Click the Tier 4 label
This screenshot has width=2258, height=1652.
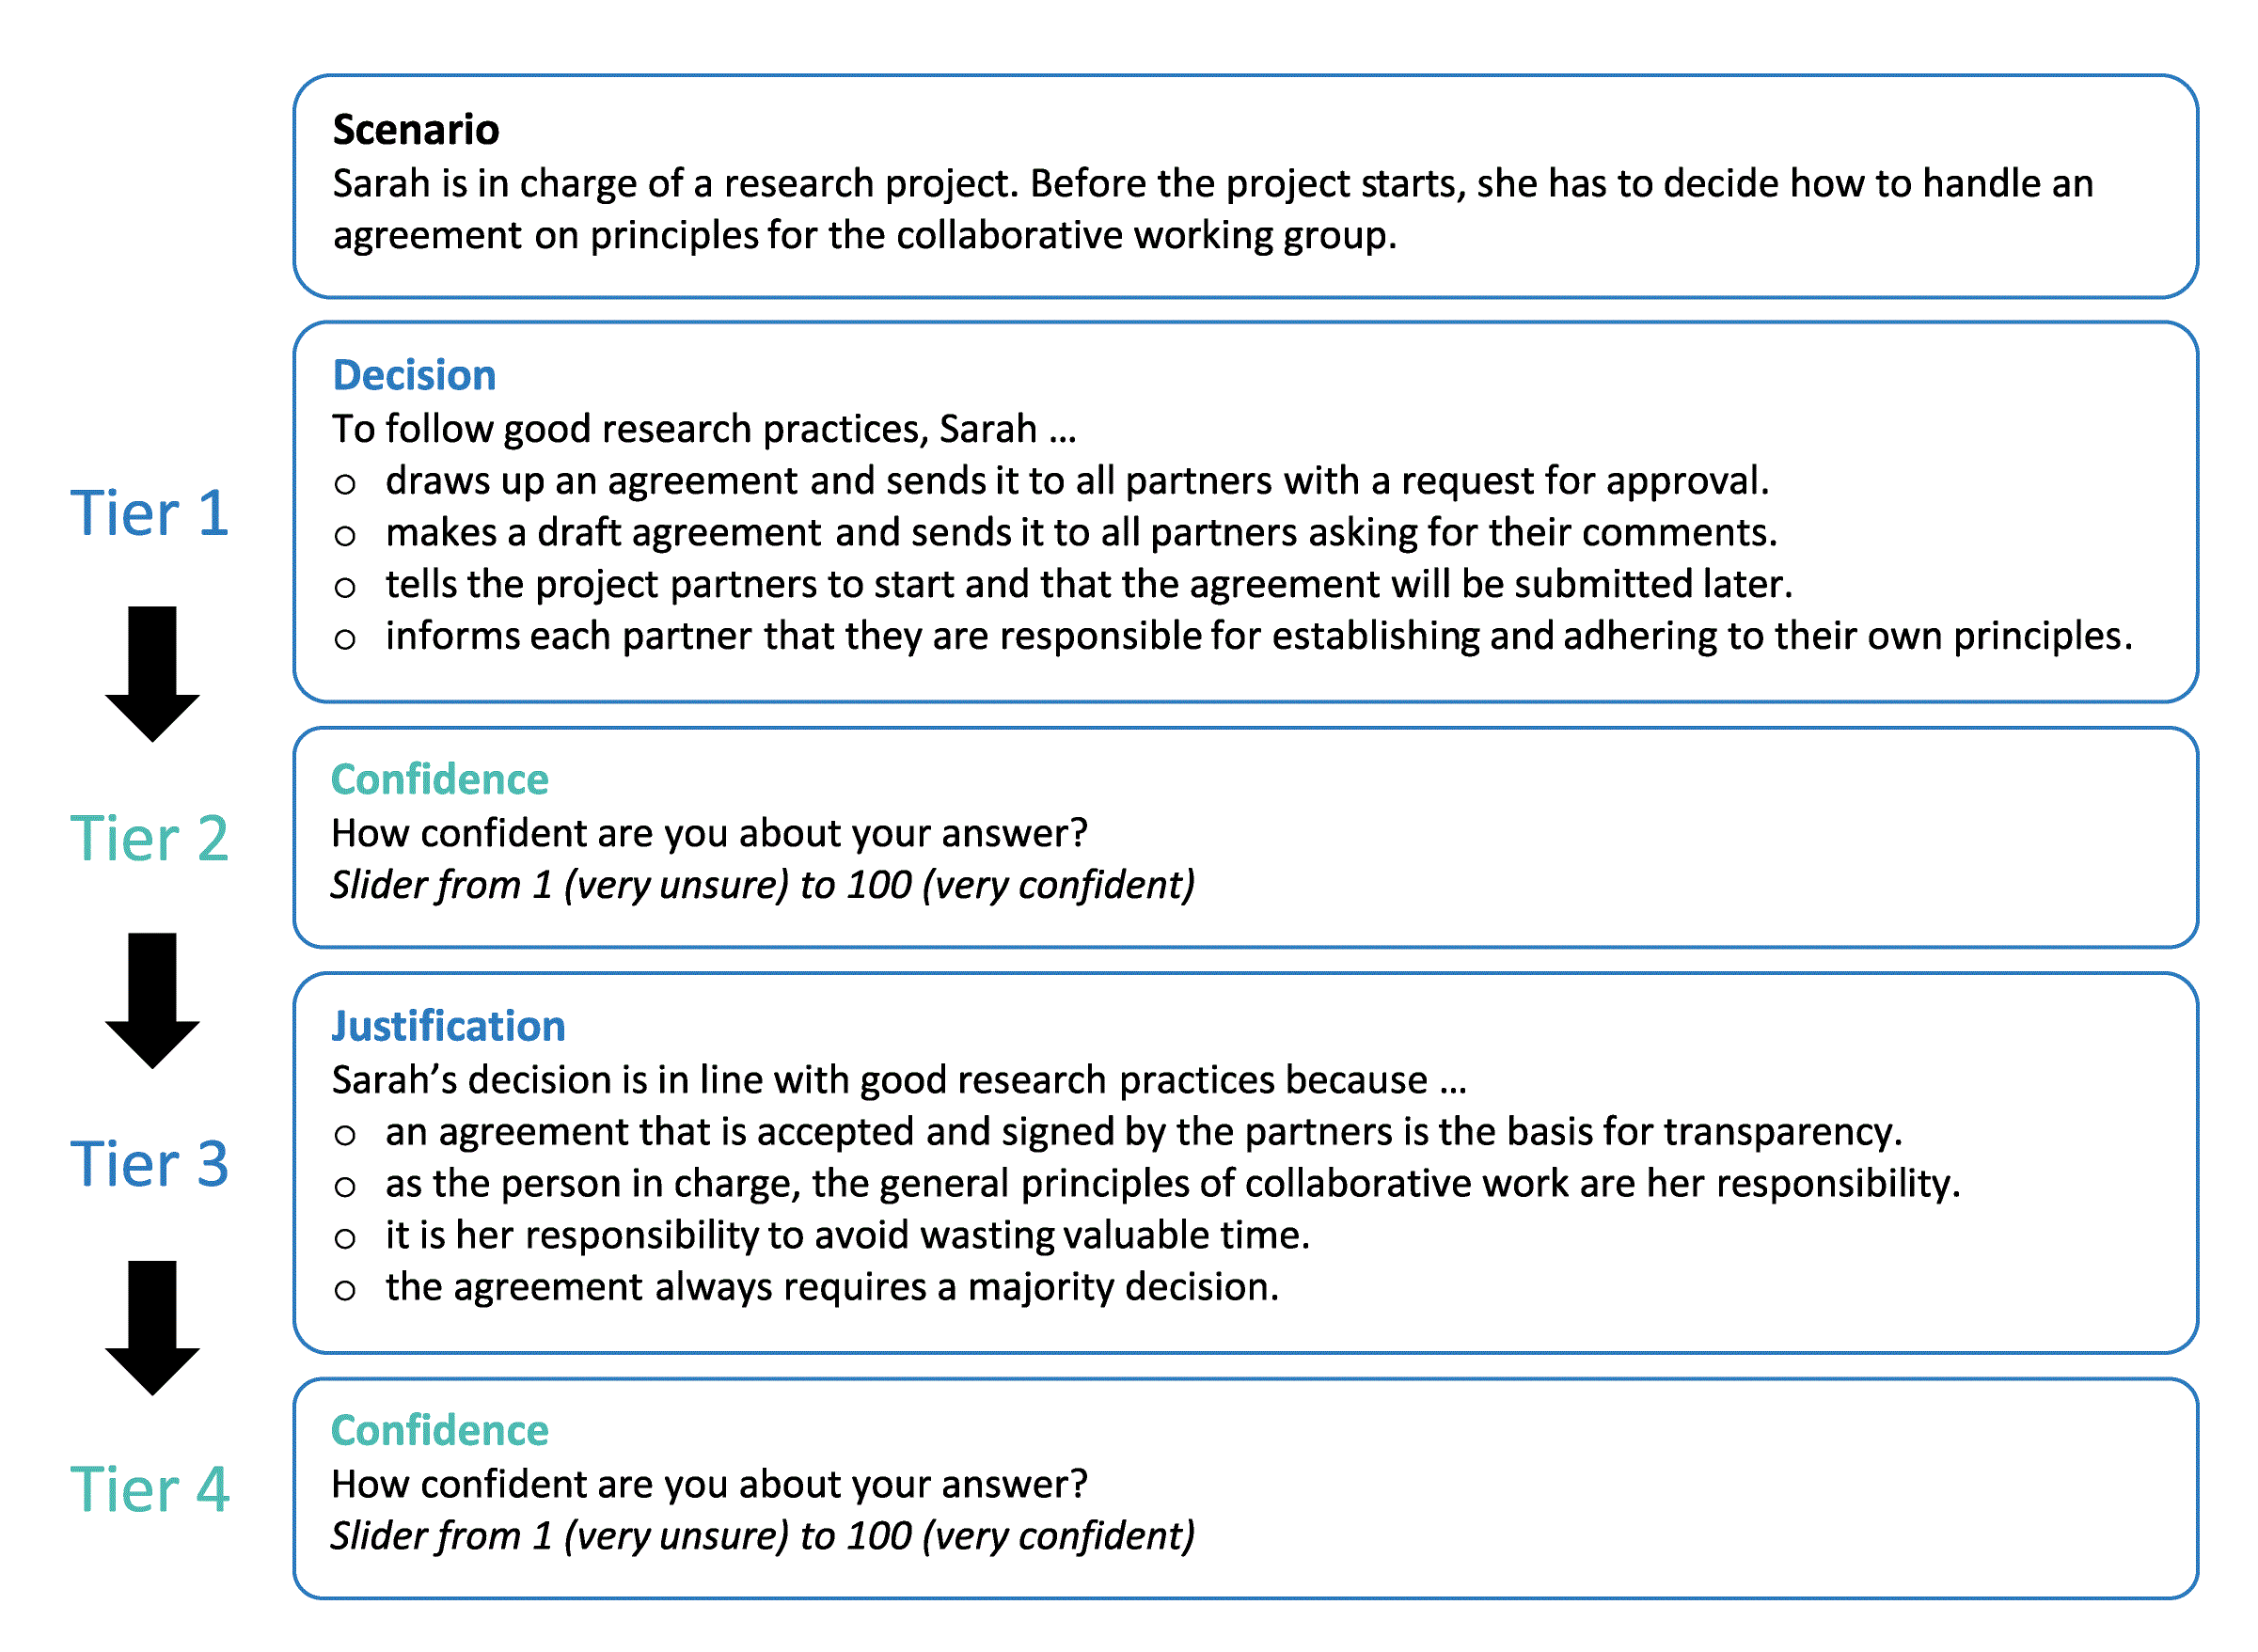150,1489
